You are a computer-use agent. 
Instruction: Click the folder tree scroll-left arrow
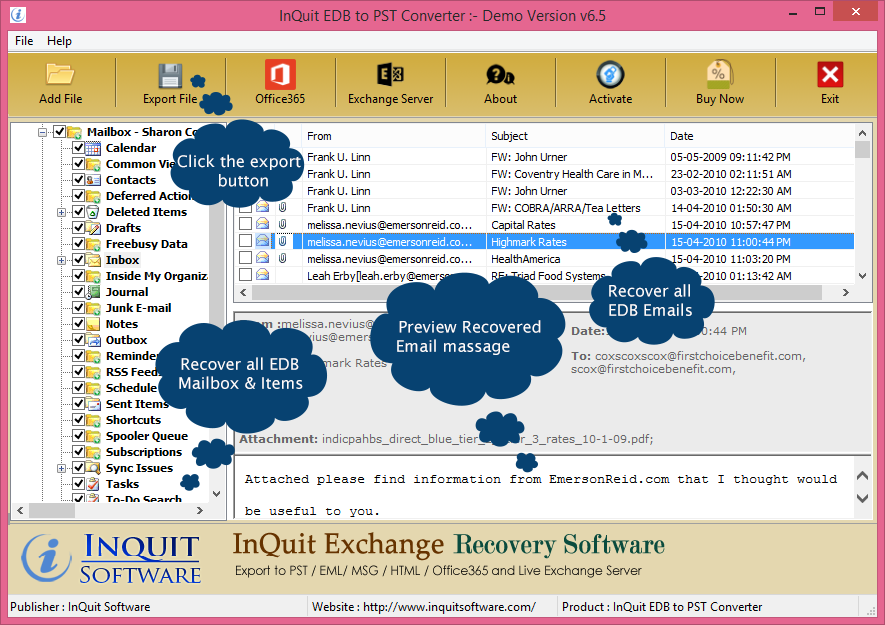[x=20, y=510]
